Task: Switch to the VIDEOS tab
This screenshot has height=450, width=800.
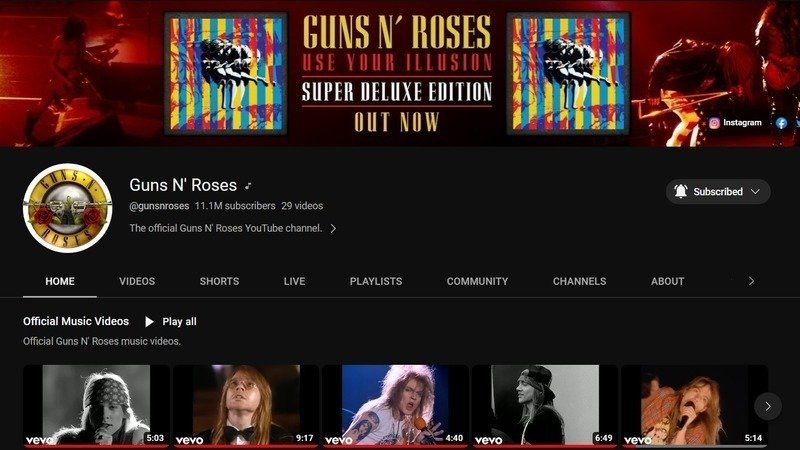Action: 137,281
